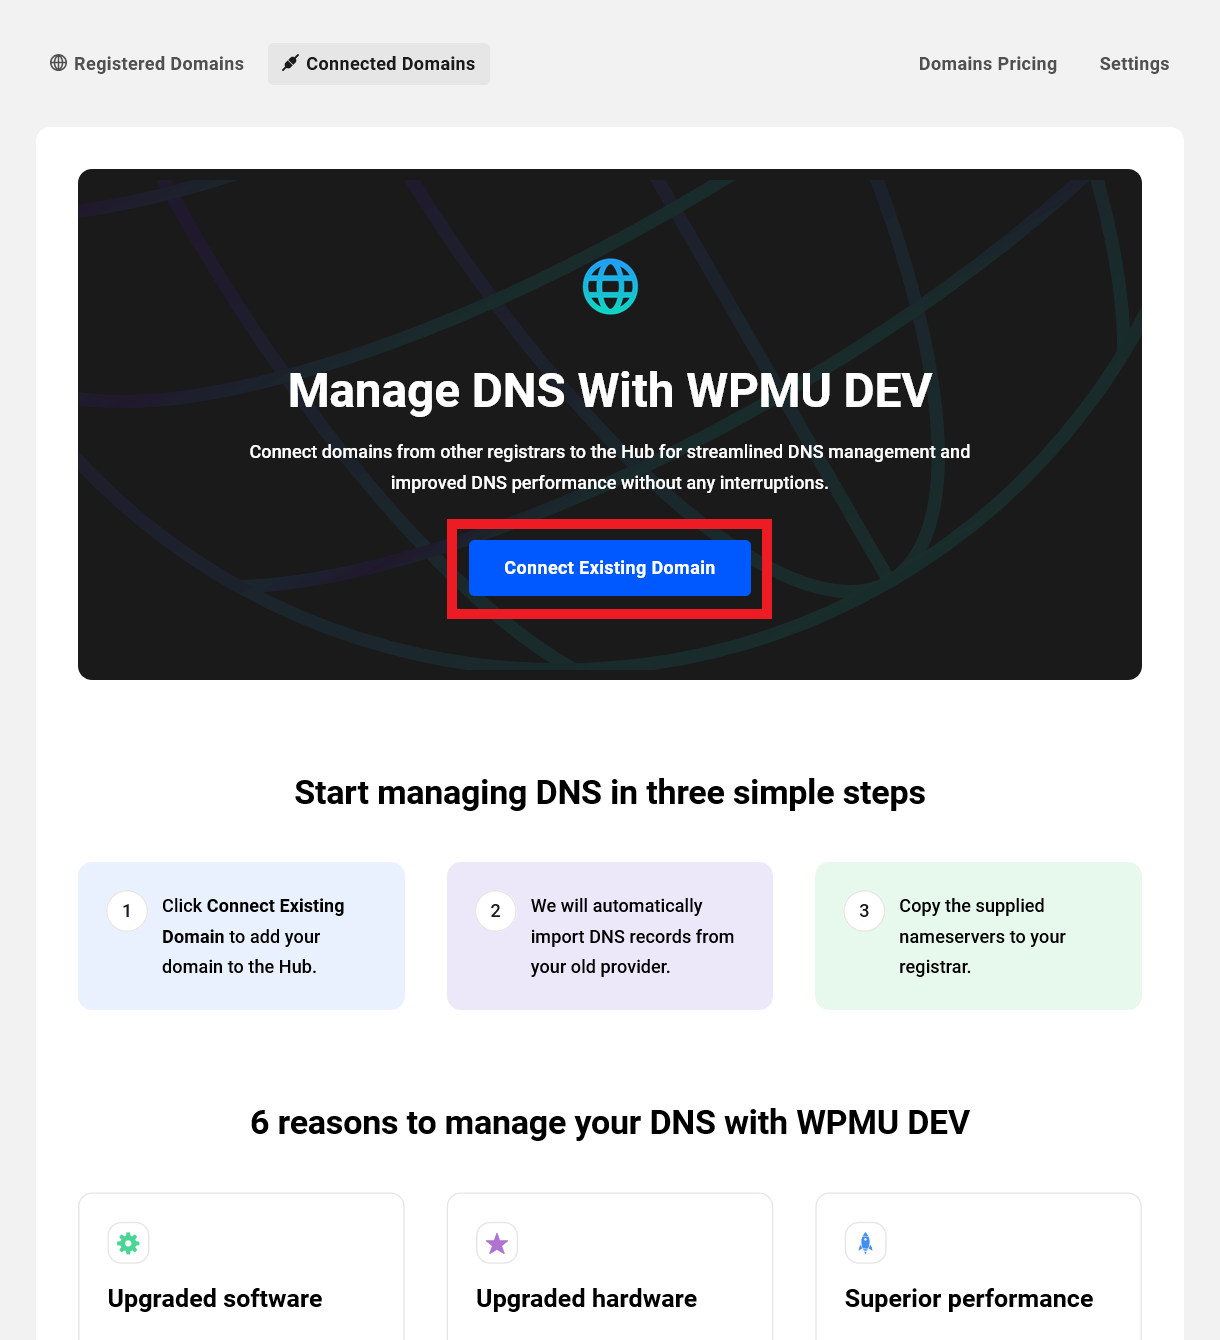
Task: Select the Connected Domains tab
Action: click(x=379, y=64)
